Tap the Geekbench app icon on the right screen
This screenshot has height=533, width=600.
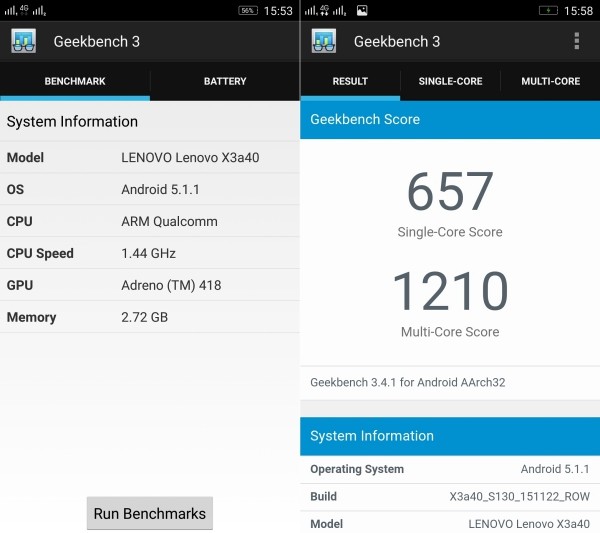coord(324,41)
